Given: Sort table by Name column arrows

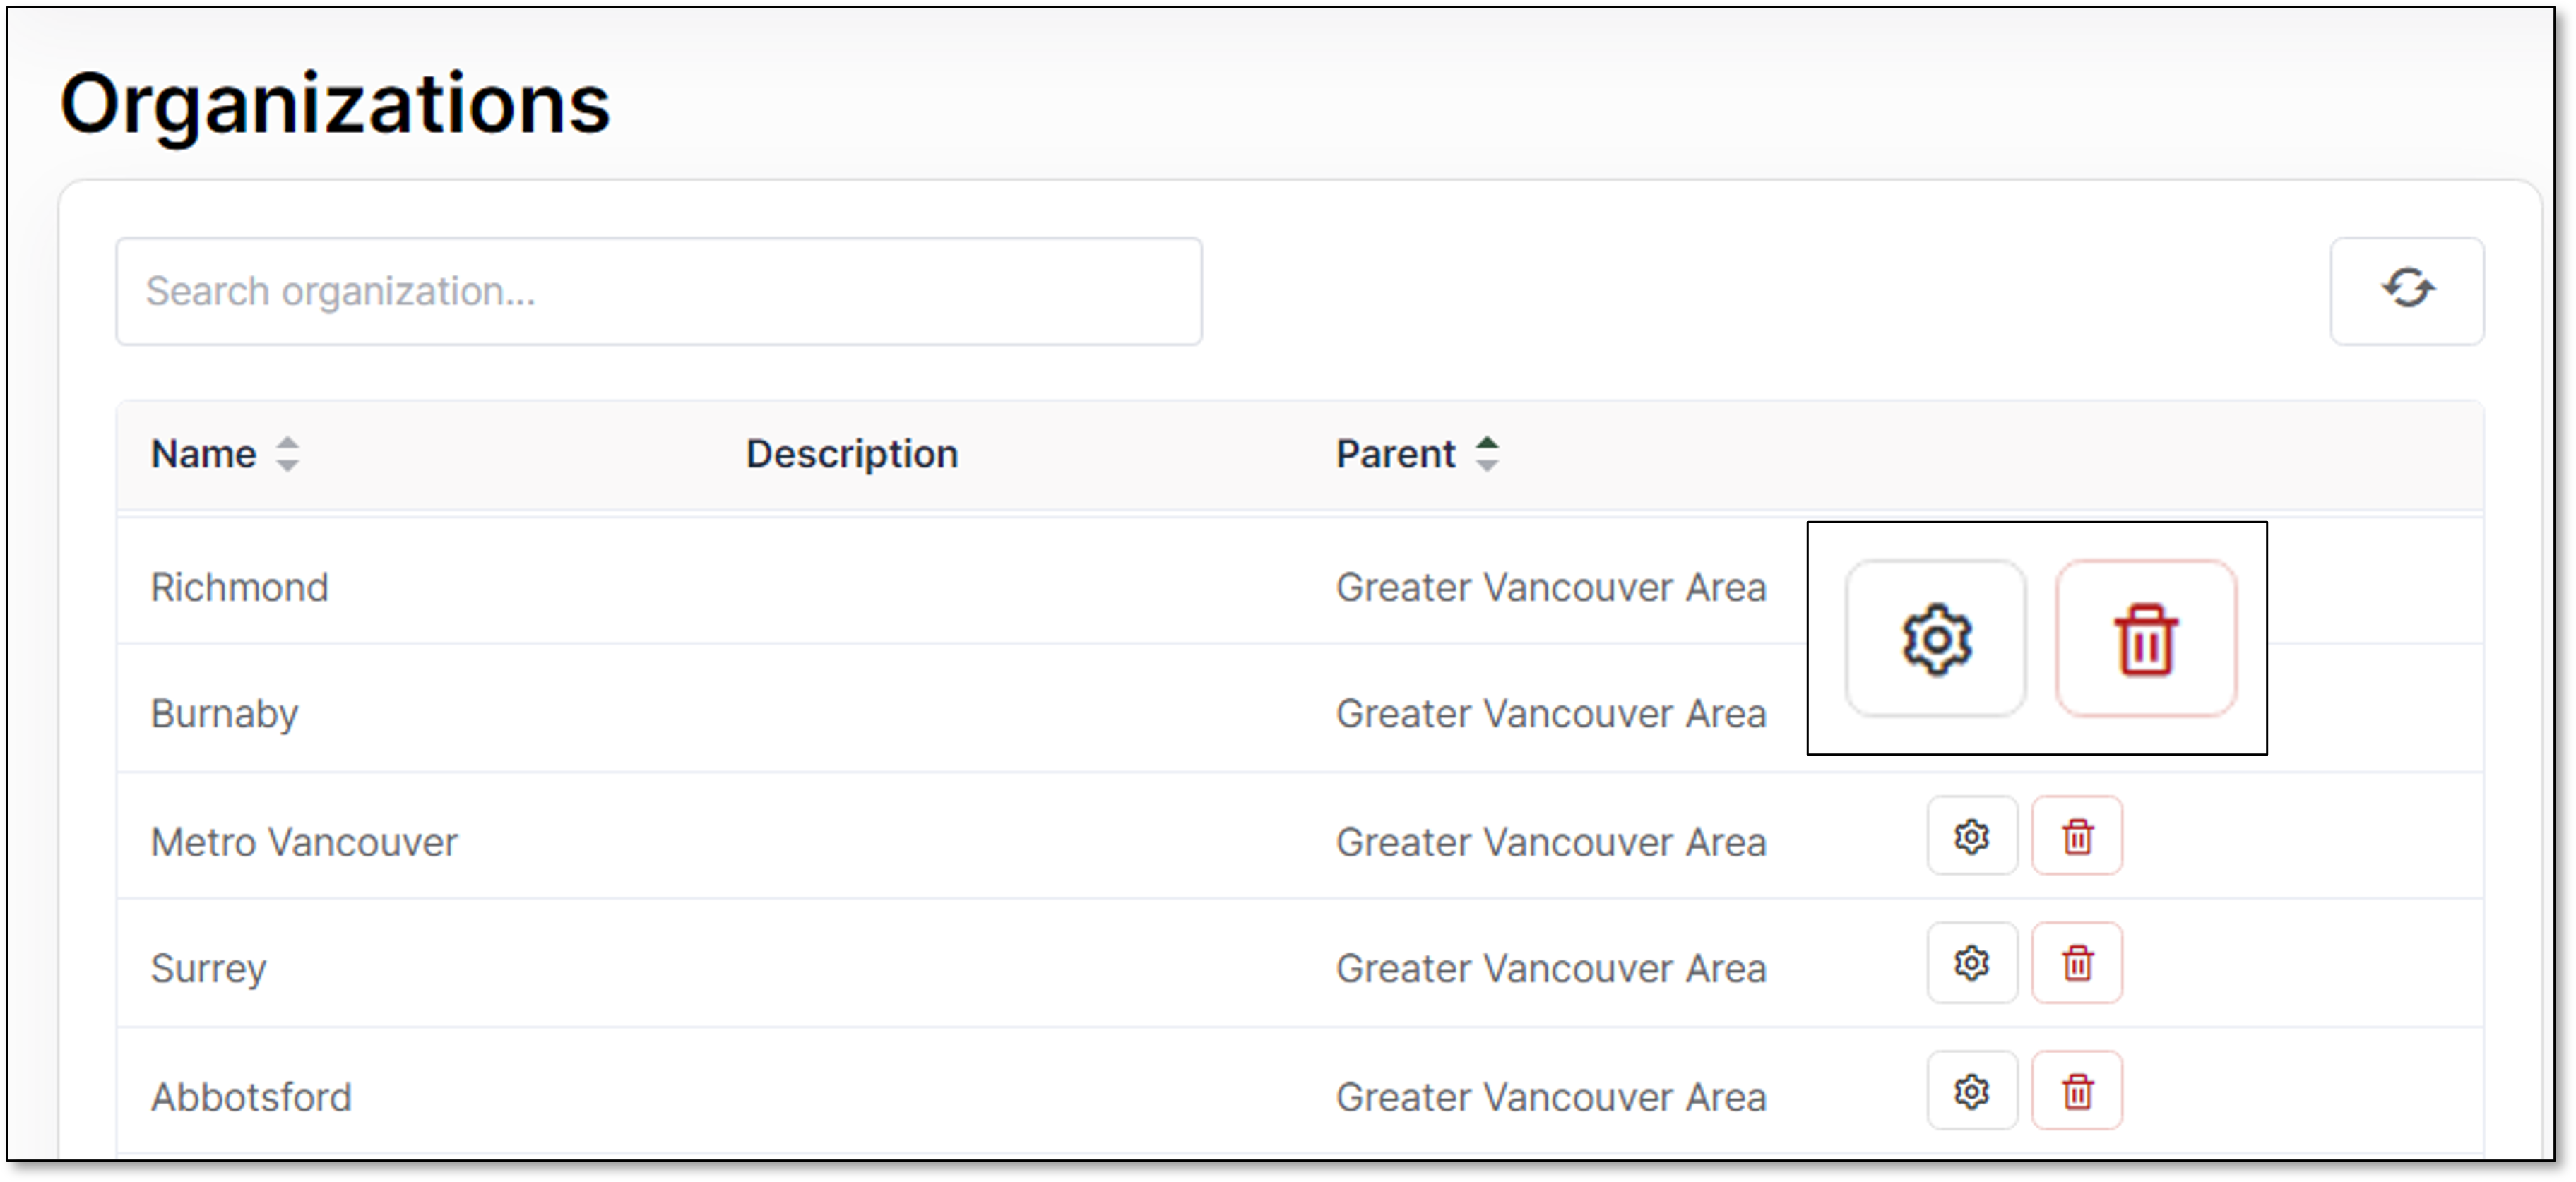Looking at the screenshot, I should click(288, 454).
